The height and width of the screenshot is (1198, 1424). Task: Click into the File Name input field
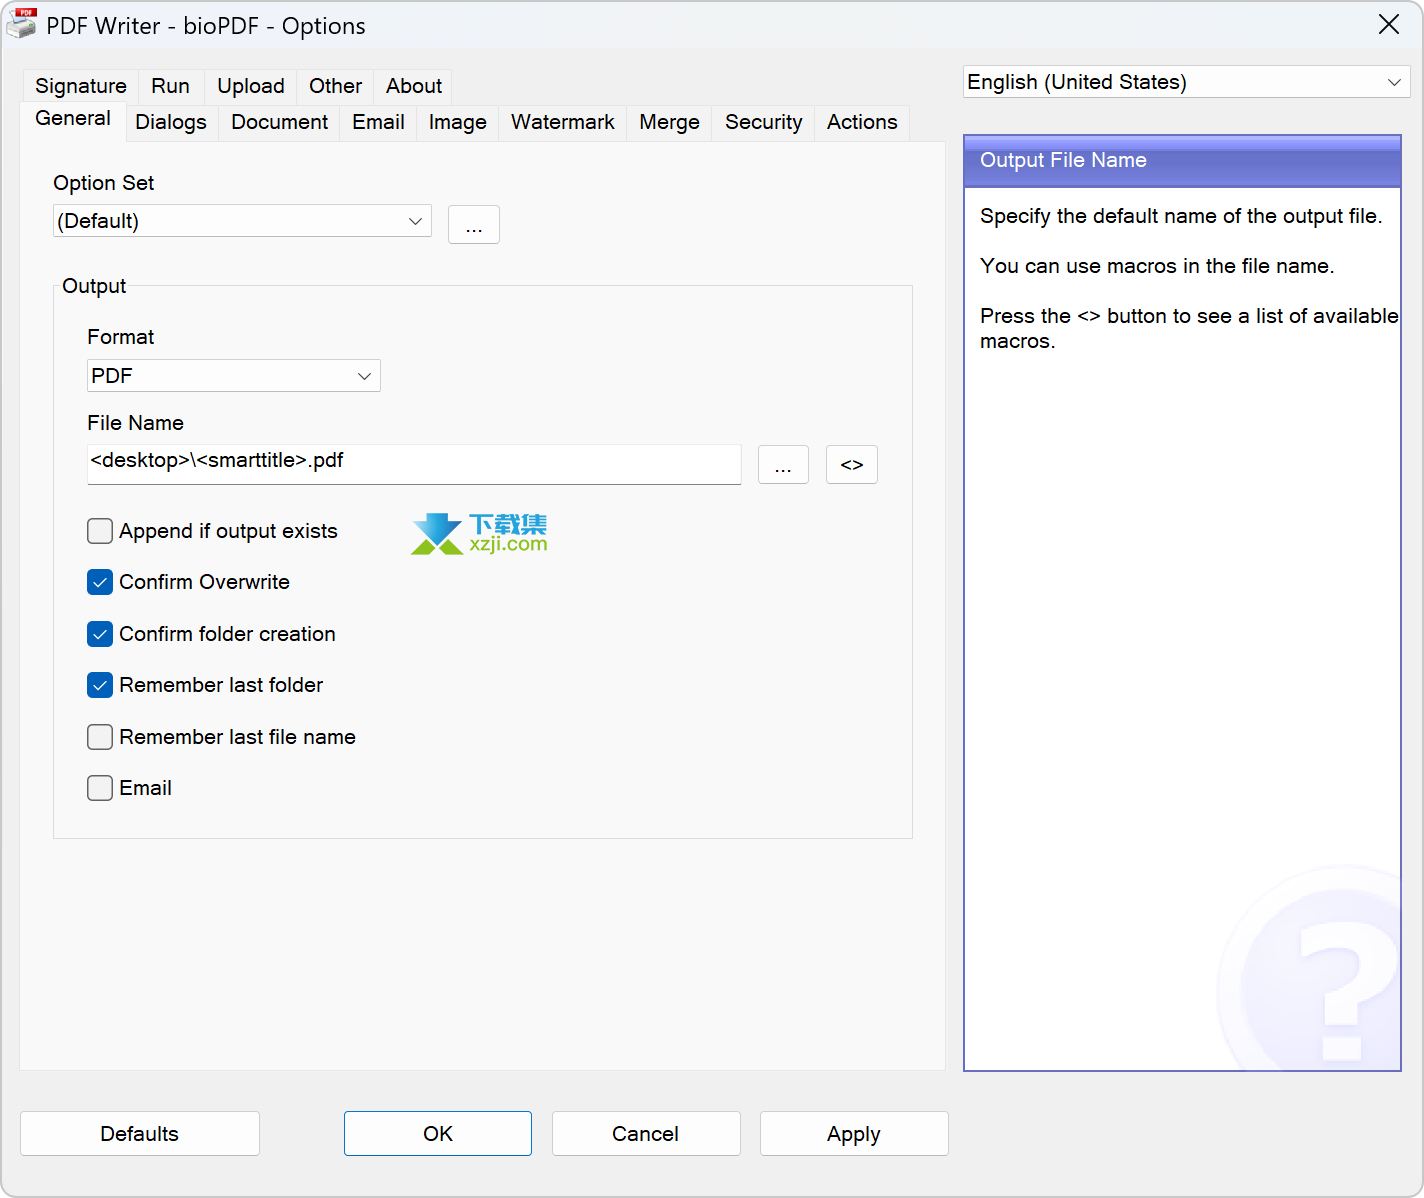414,464
